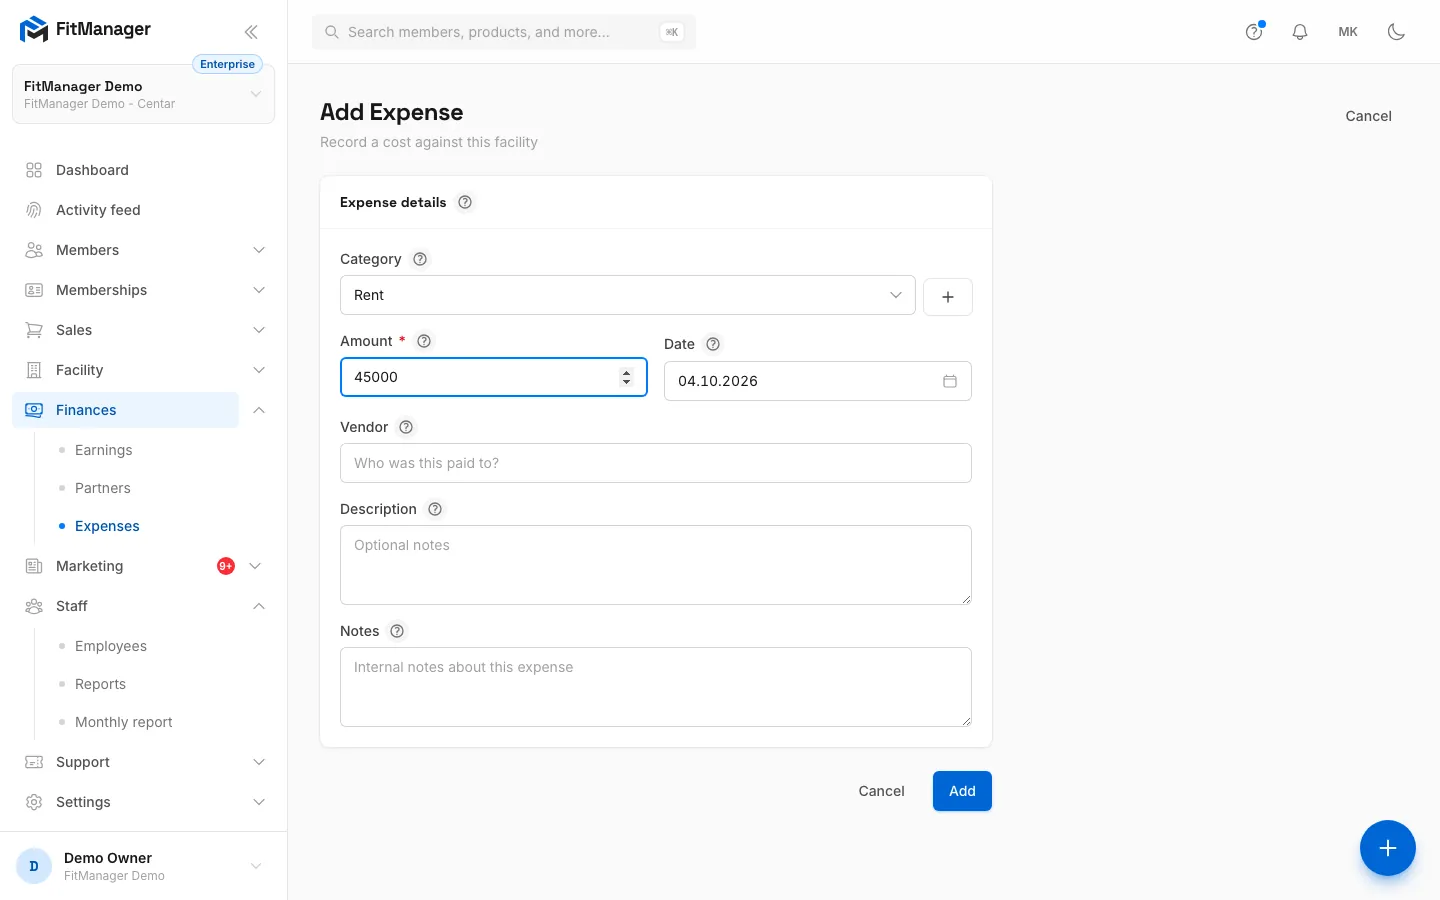Toggle dark mode moon icon
Image resolution: width=1440 pixels, height=900 pixels.
(1397, 32)
